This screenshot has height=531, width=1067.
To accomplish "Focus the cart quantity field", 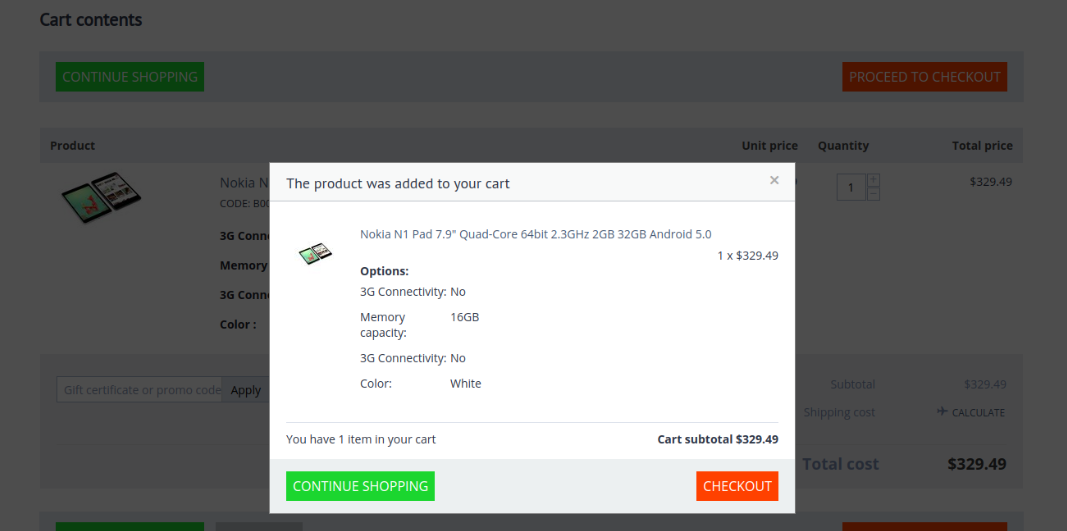I will pos(851,187).
